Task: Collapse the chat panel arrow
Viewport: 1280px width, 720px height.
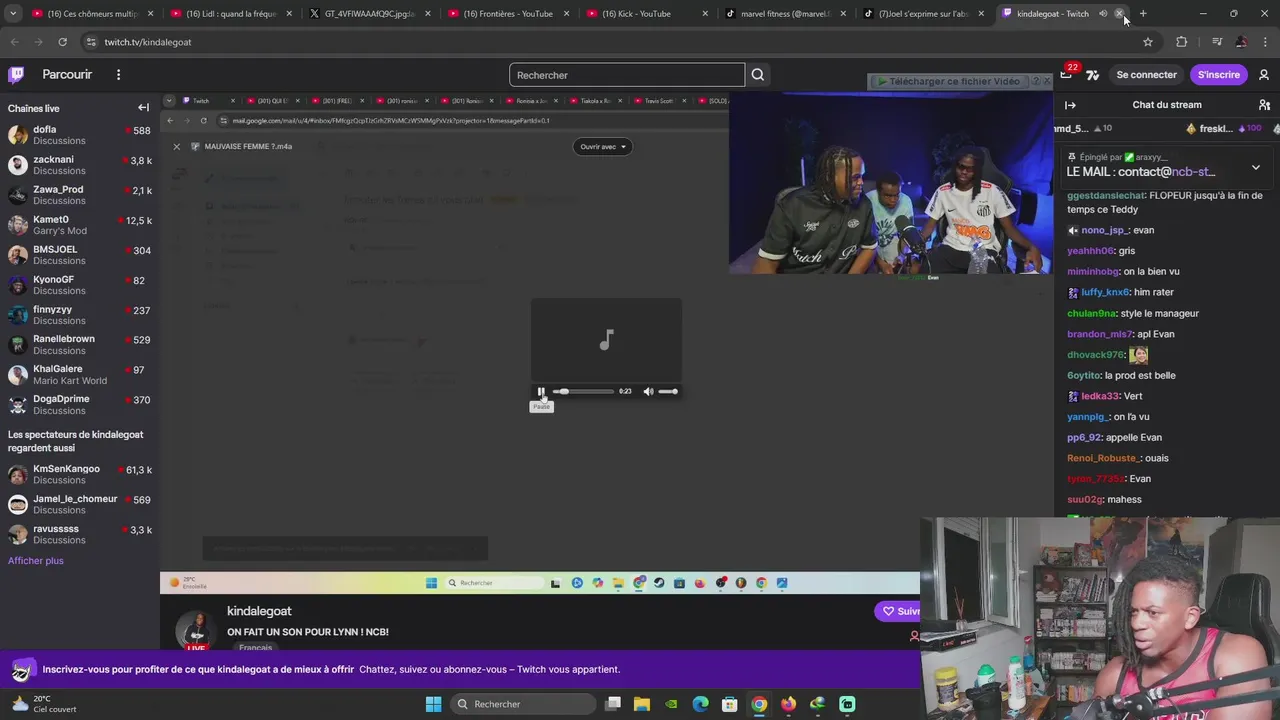Action: [1070, 105]
